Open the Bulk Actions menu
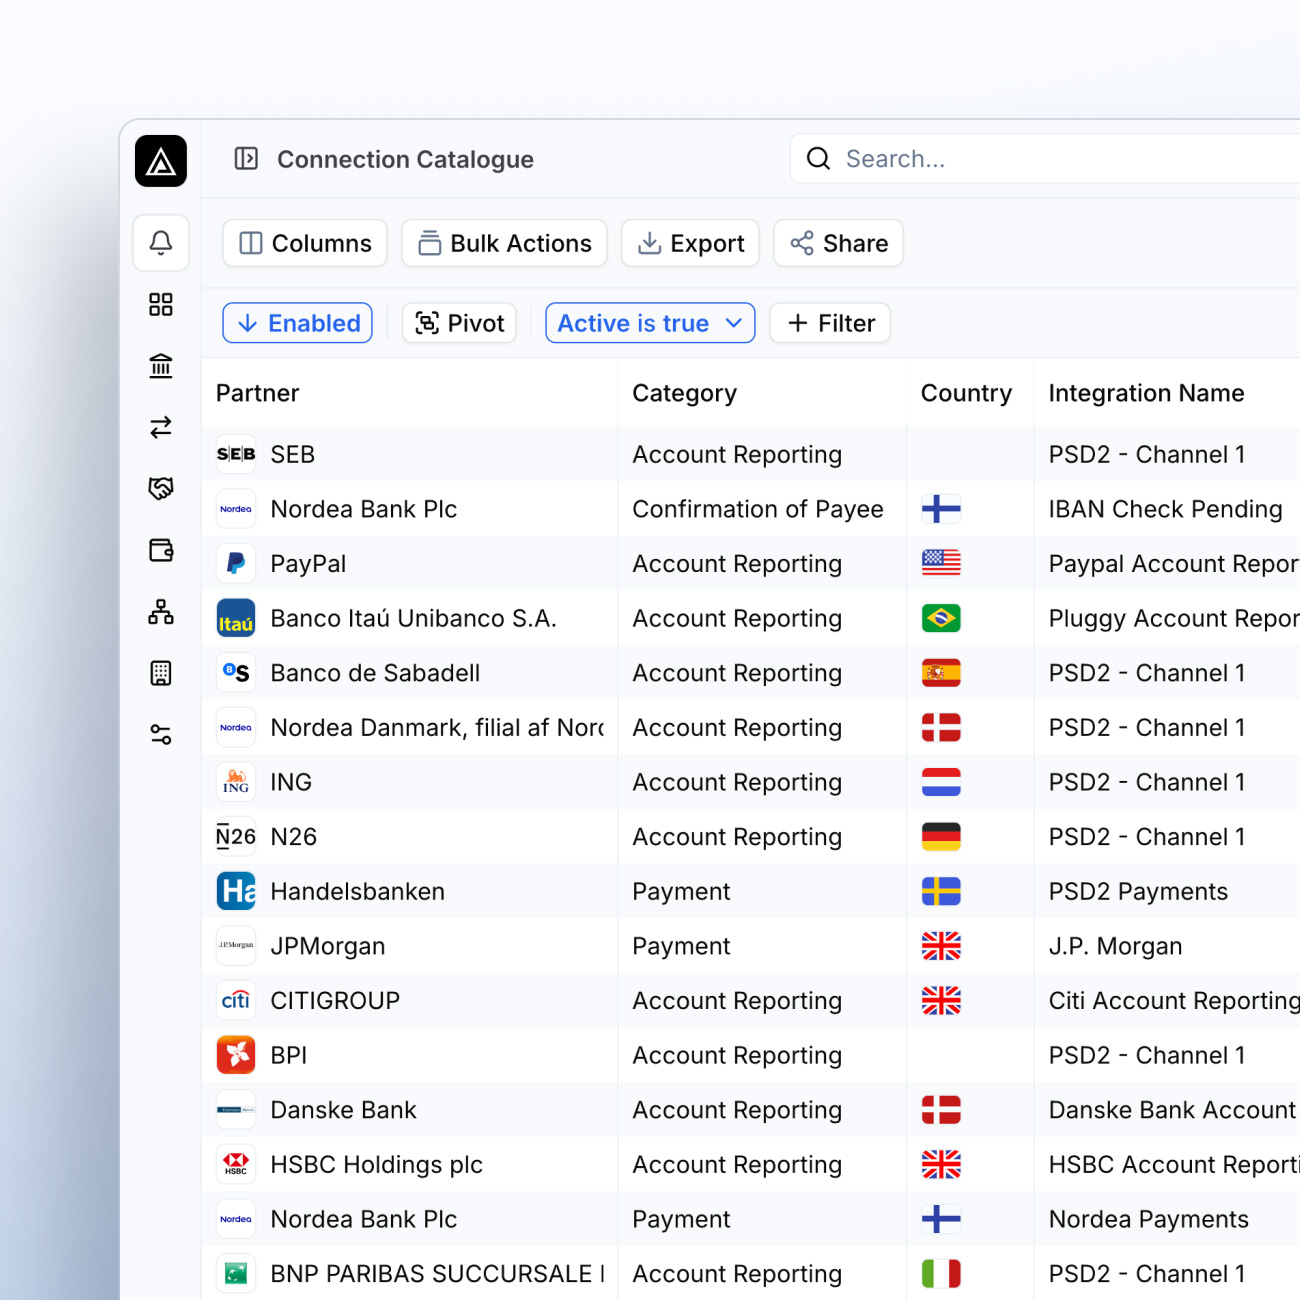The height and width of the screenshot is (1300, 1300). click(x=504, y=243)
